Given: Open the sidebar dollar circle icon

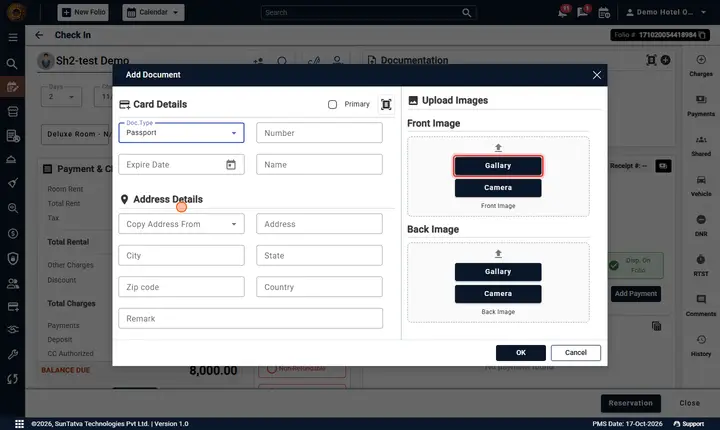Looking at the screenshot, I should coord(13,233).
